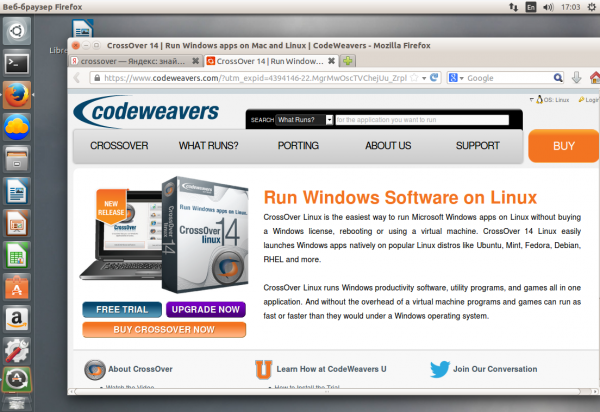Click the network indicator in top panel
This screenshot has height=412, width=600.
tap(513, 7)
